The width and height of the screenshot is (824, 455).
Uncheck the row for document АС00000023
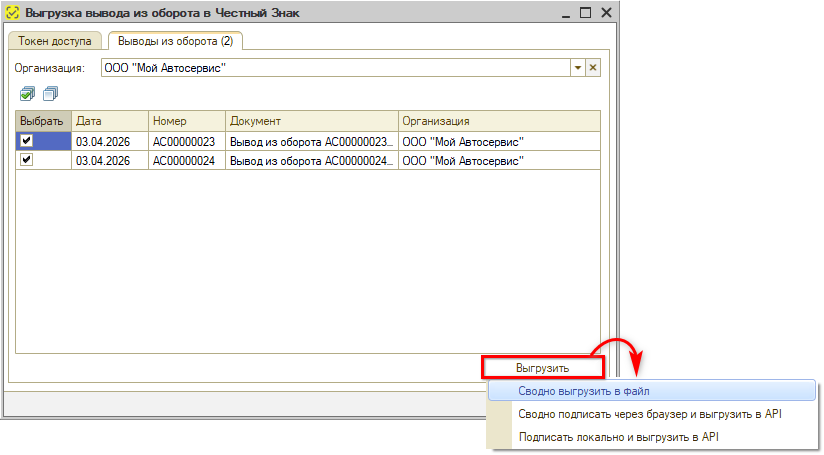27,141
